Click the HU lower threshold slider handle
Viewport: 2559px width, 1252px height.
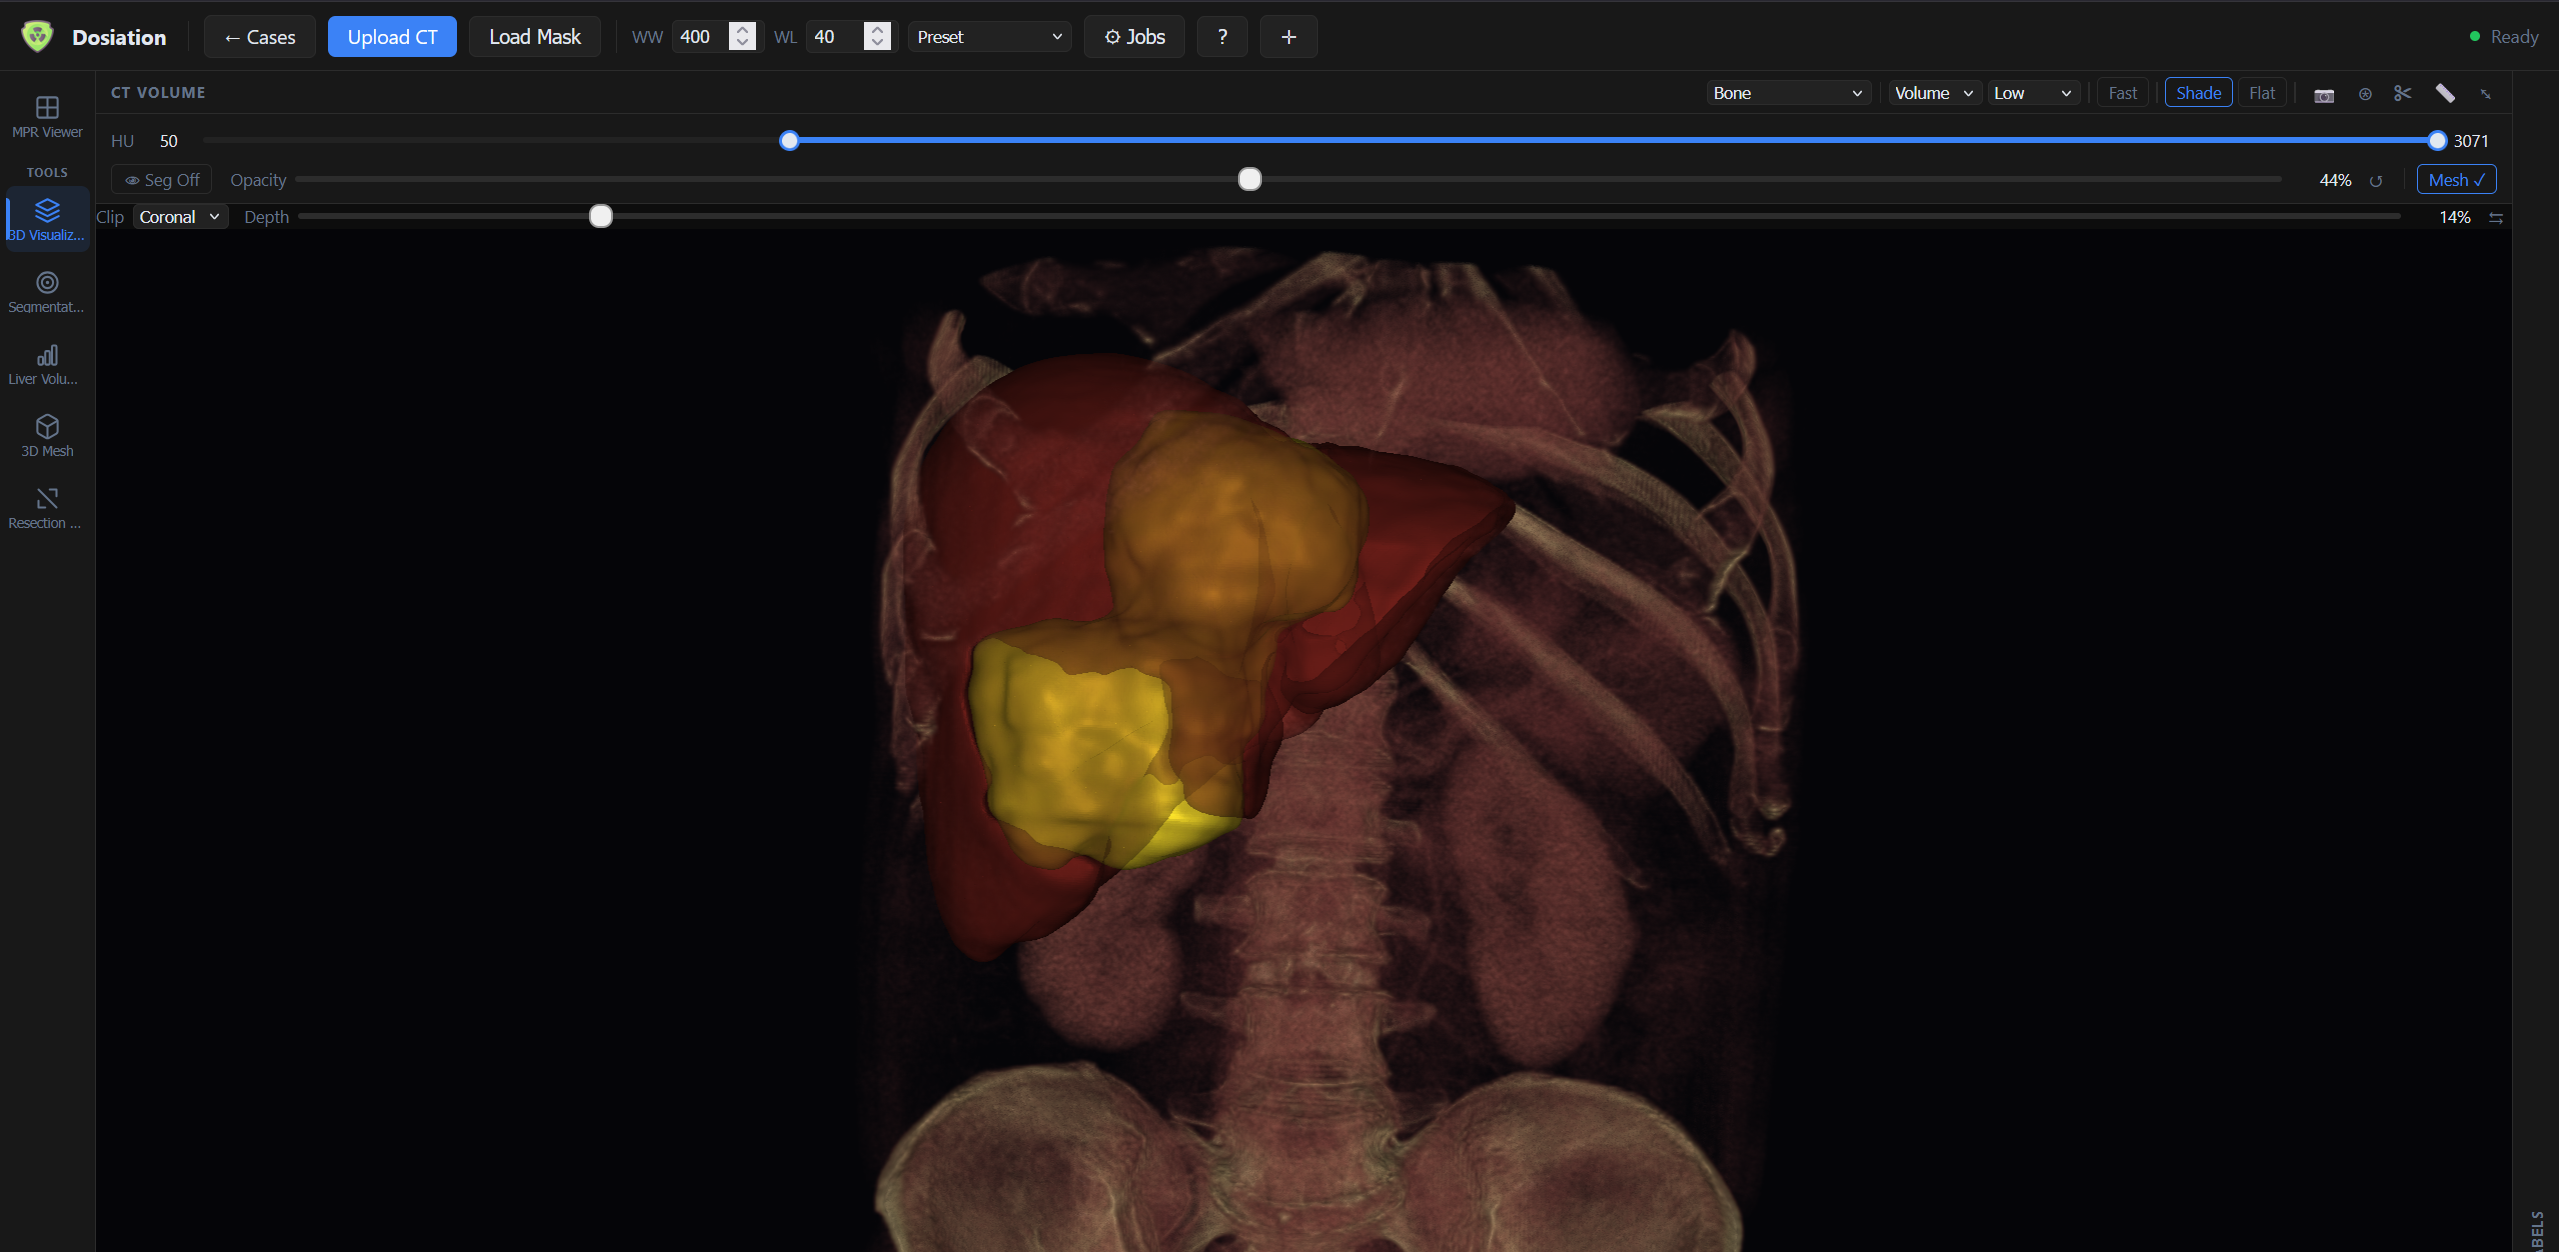coord(789,141)
